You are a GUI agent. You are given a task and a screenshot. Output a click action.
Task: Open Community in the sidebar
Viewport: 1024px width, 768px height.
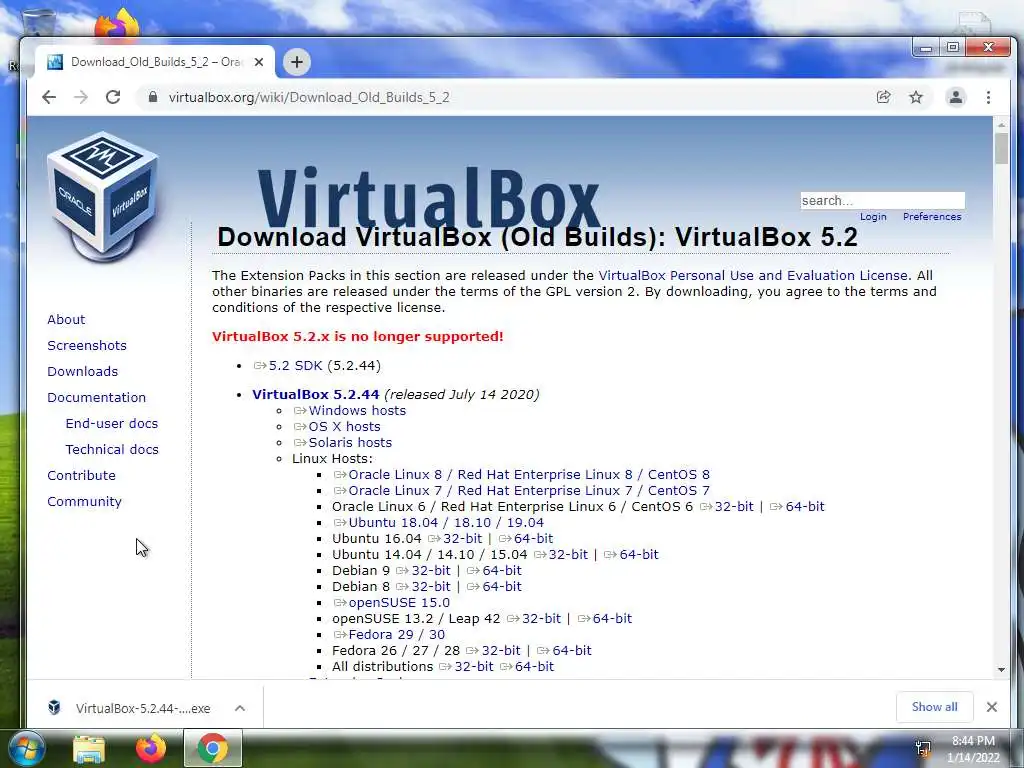coord(84,502)
